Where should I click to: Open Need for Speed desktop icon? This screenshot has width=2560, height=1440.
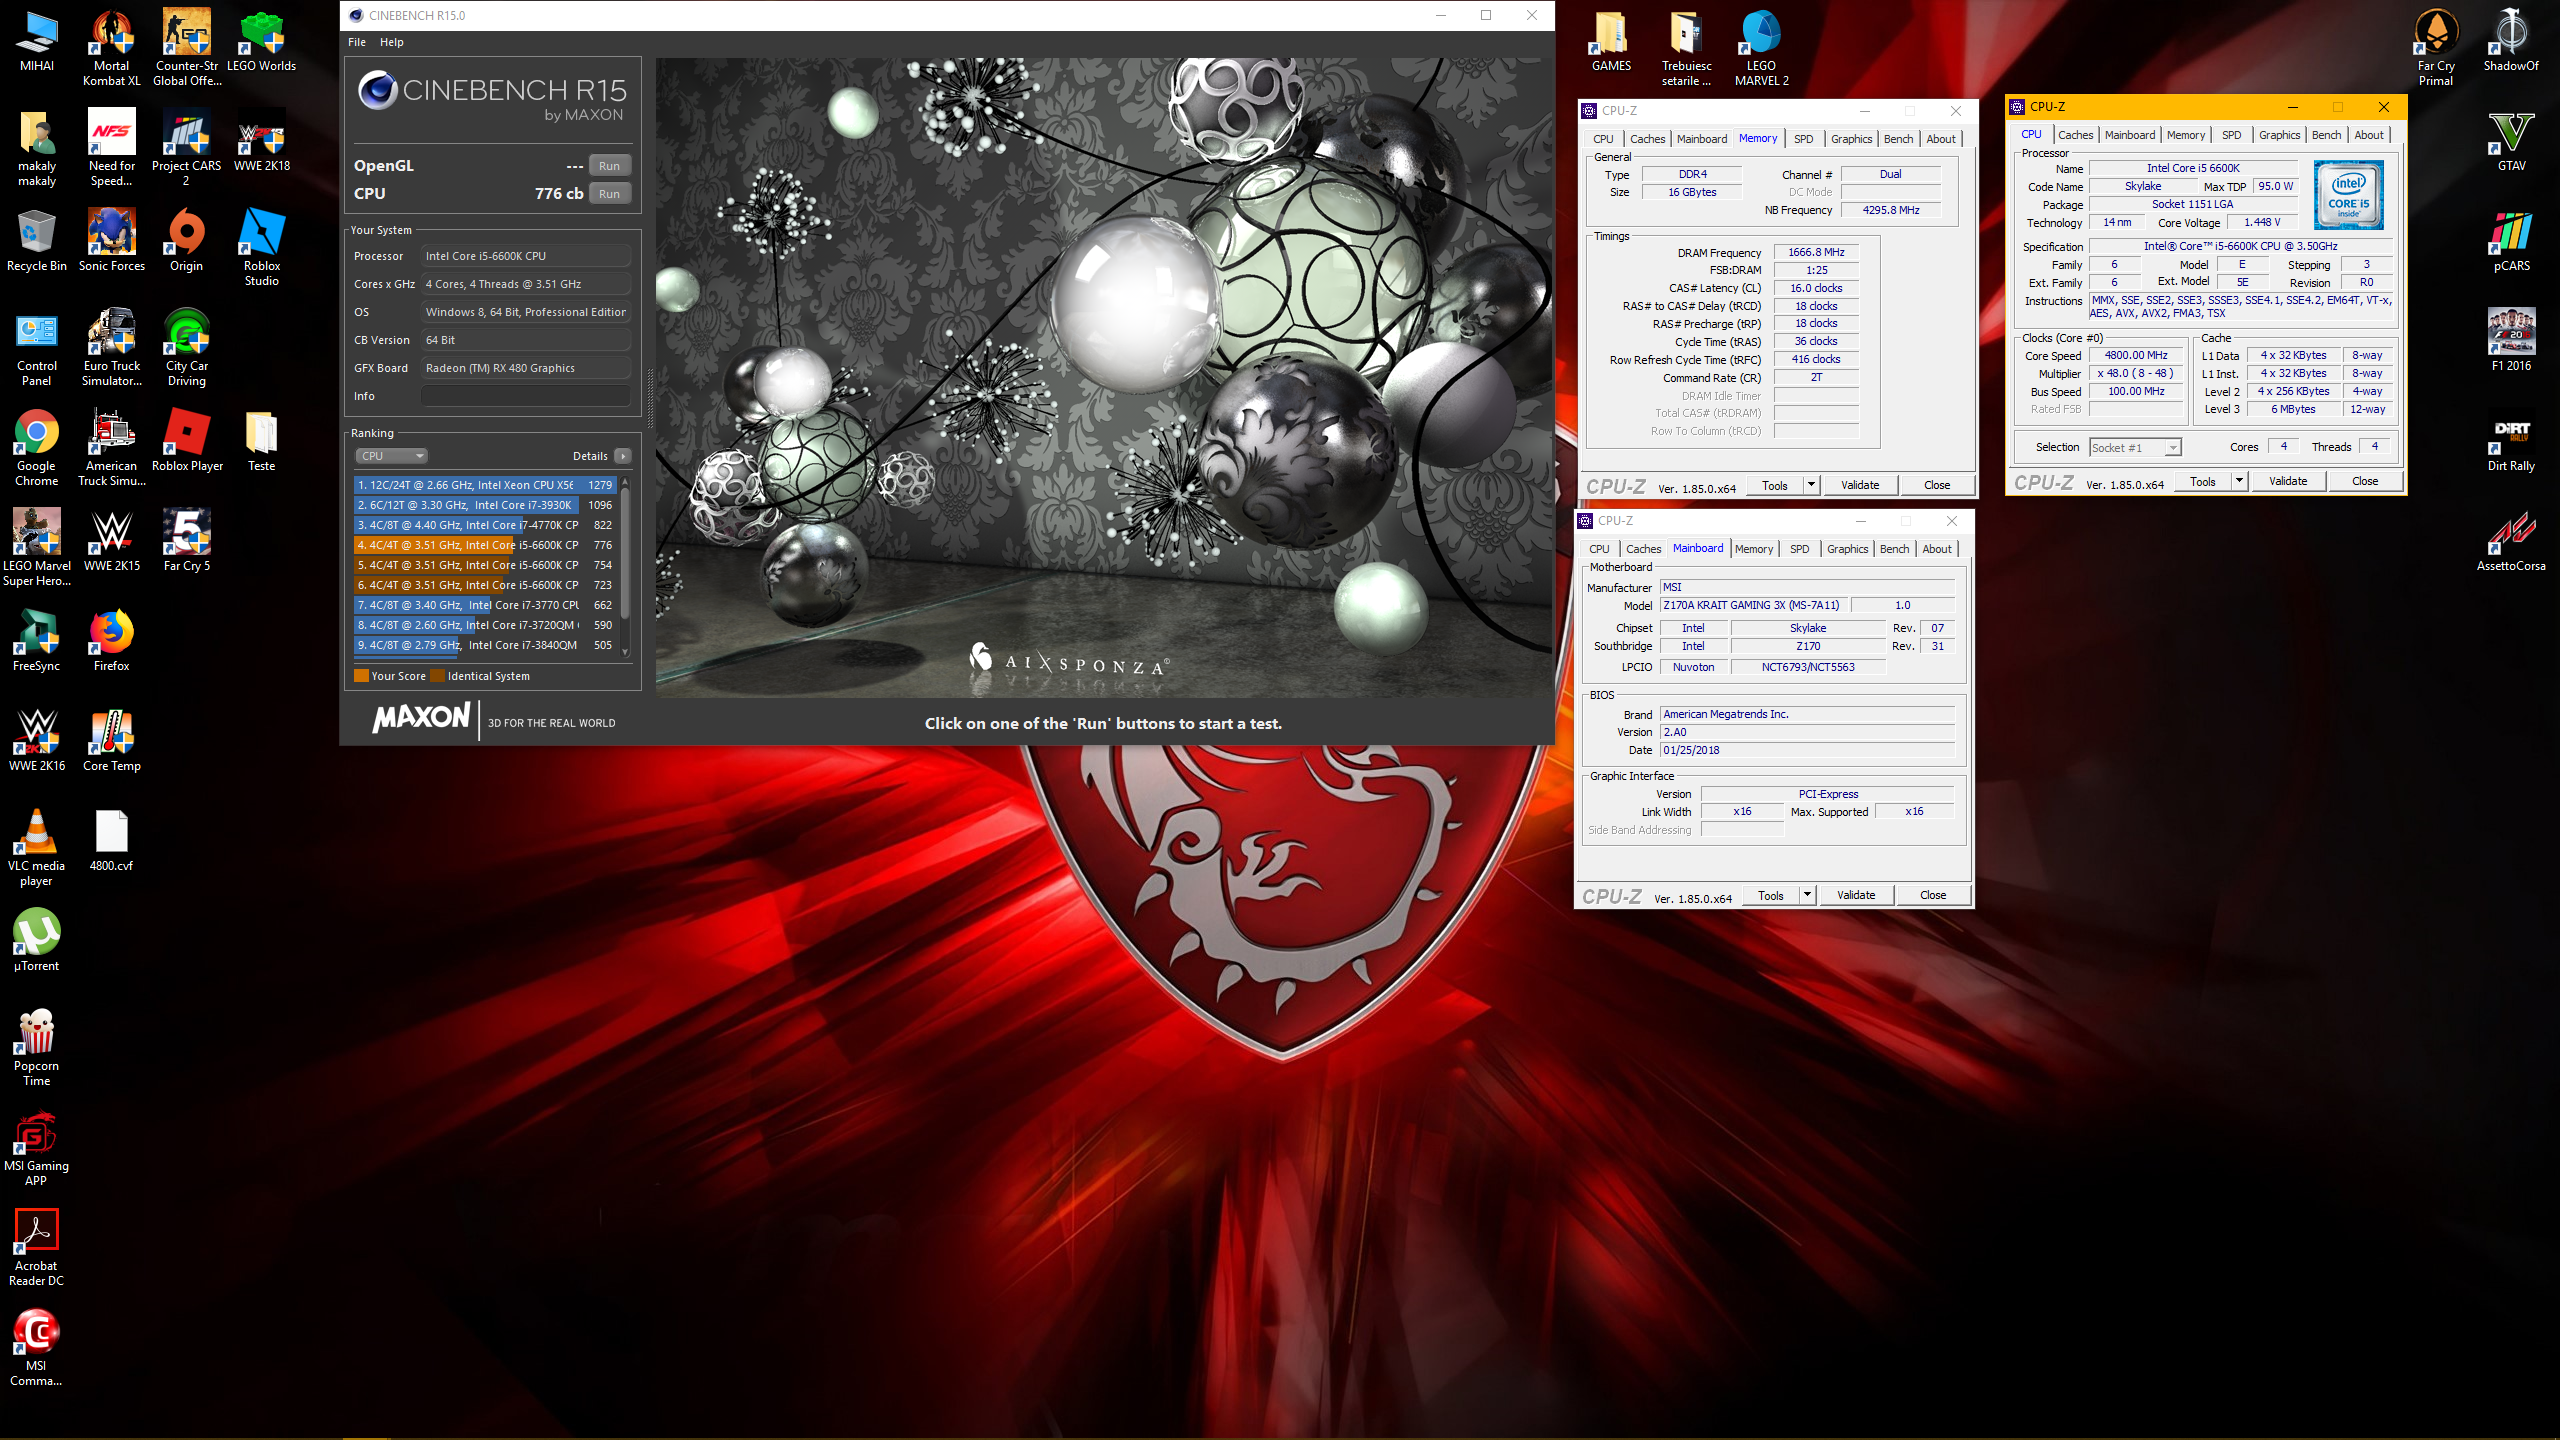(x=111, y=147)
